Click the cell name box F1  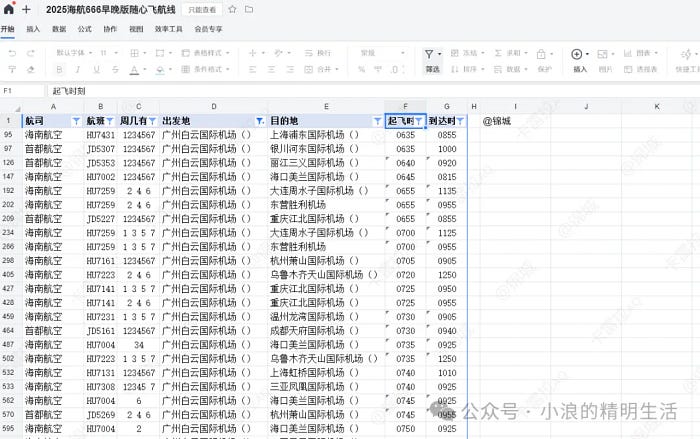22,91
